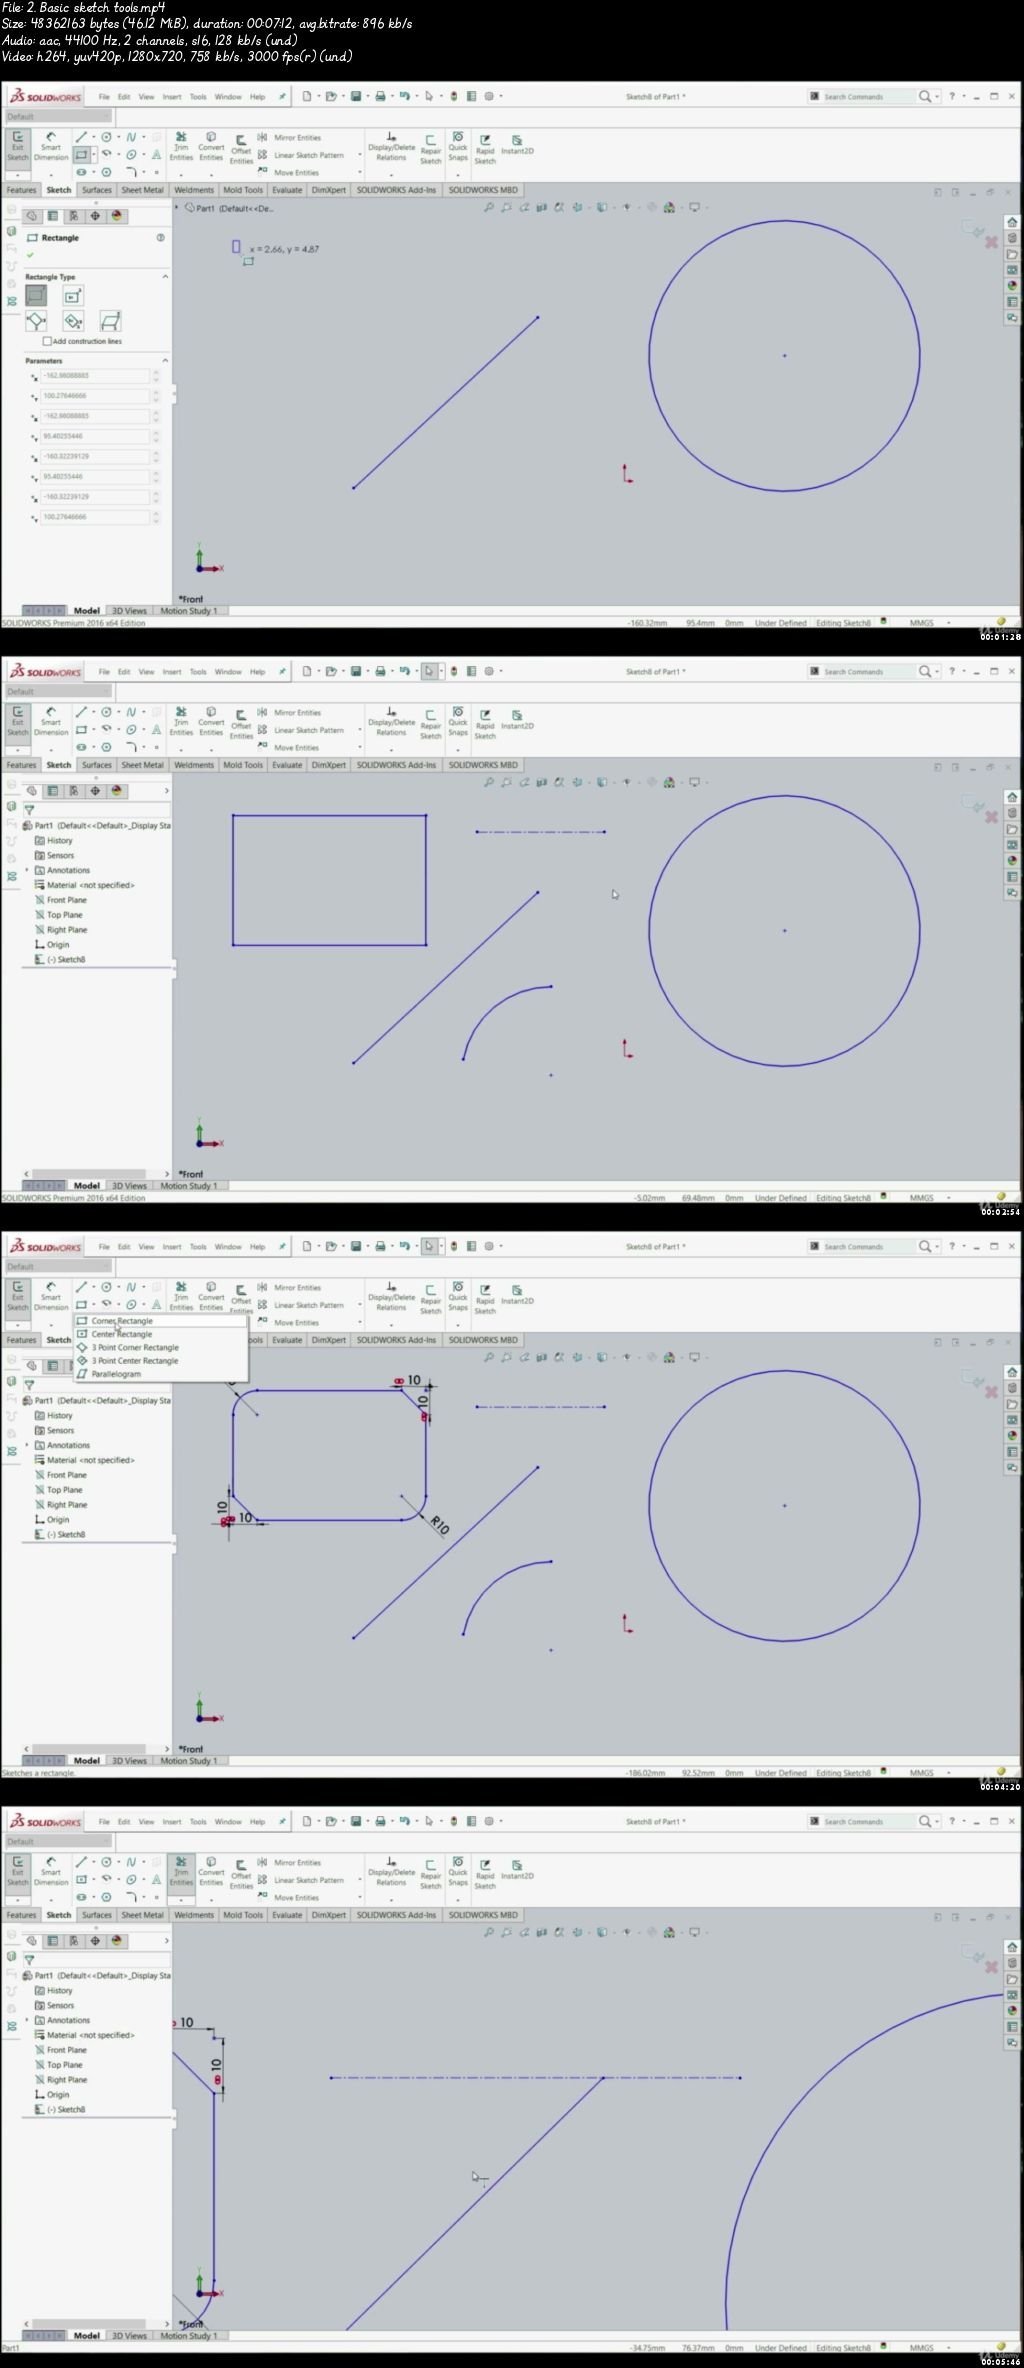Viewport: 1024px width, 2368px height.
Task: Click Zoom to Fit in the 00:01:28 frame
Action: (489, 208)
